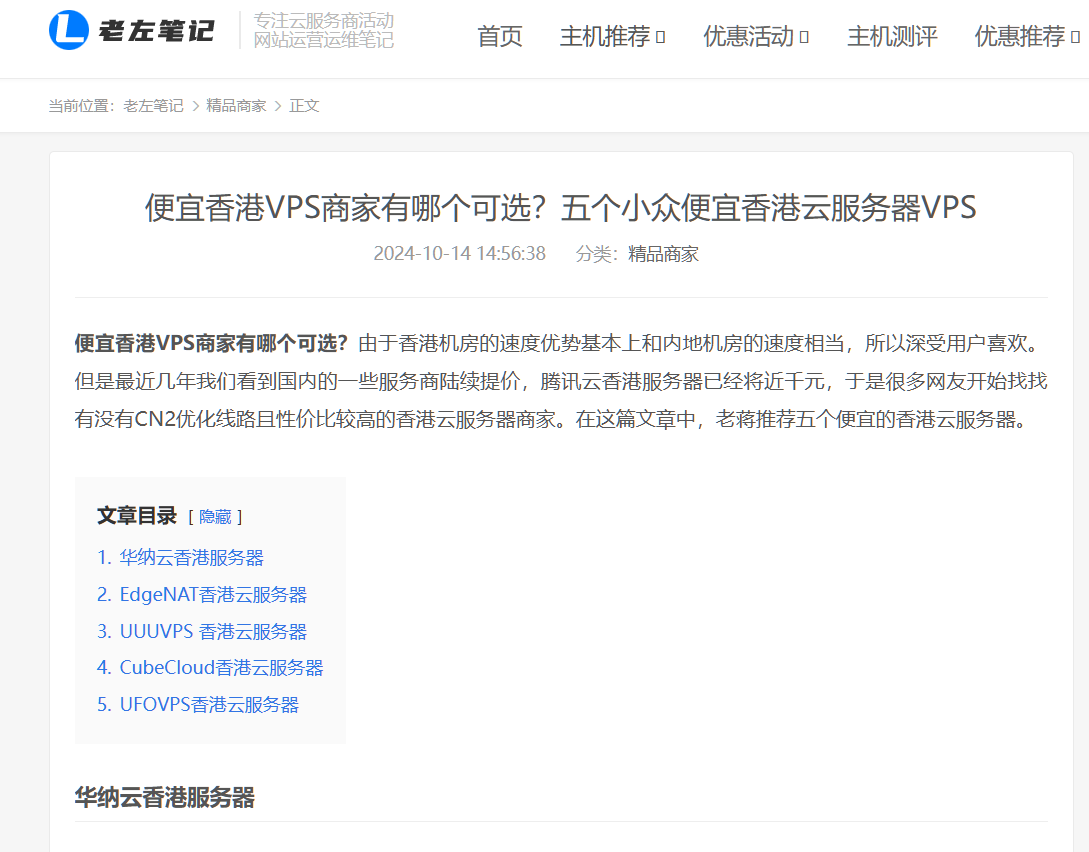Screen dimensions: 1089x852
Task: Go to 精品商家 in the breadcrumb
Action: (x=236, y=106)
